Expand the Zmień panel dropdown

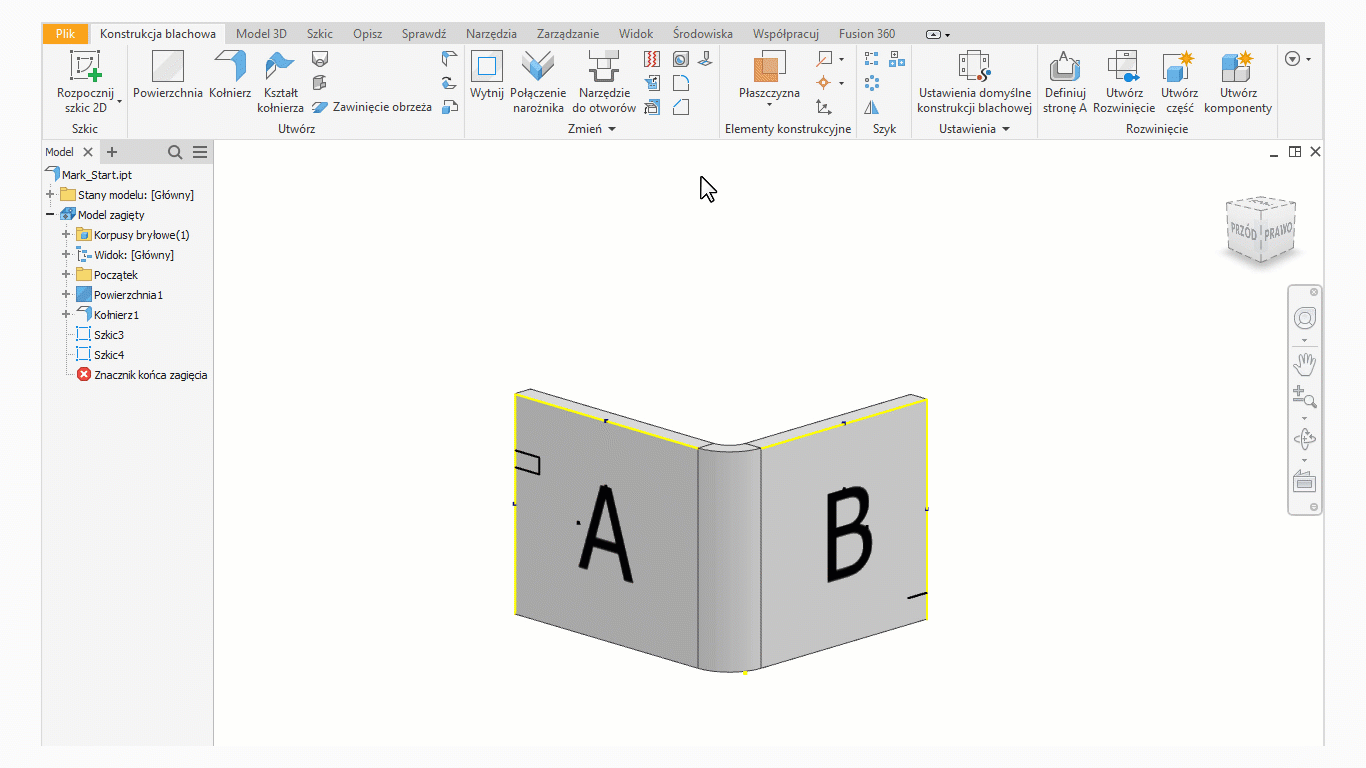[613, 129]
